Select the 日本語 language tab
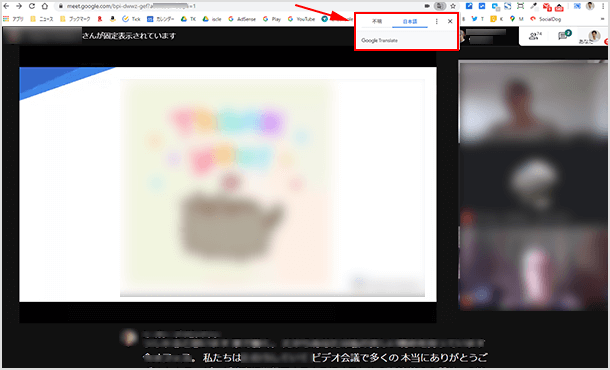Viewport: 610px width, 370px height. 410,21
